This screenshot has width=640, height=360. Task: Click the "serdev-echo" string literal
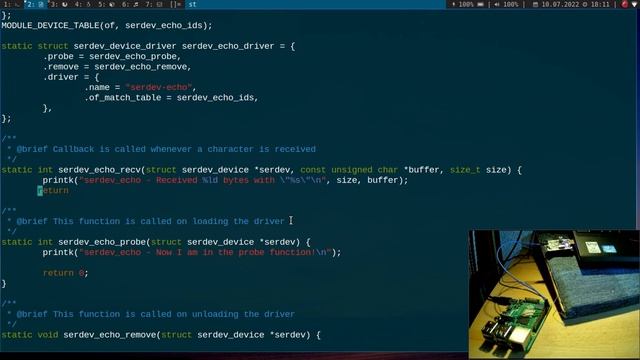159,87
